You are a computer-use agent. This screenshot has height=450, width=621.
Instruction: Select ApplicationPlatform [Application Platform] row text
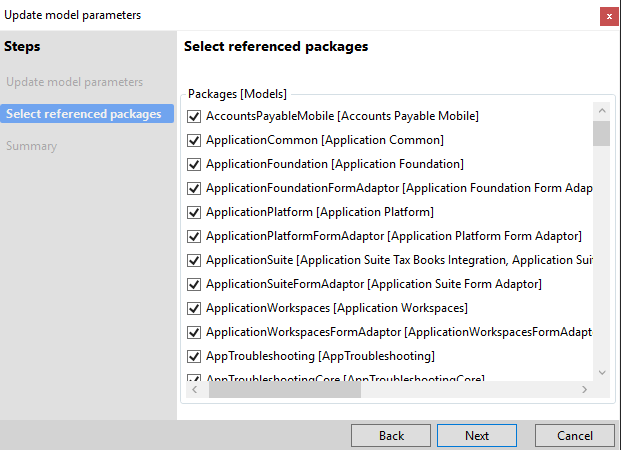click(320, 212)
